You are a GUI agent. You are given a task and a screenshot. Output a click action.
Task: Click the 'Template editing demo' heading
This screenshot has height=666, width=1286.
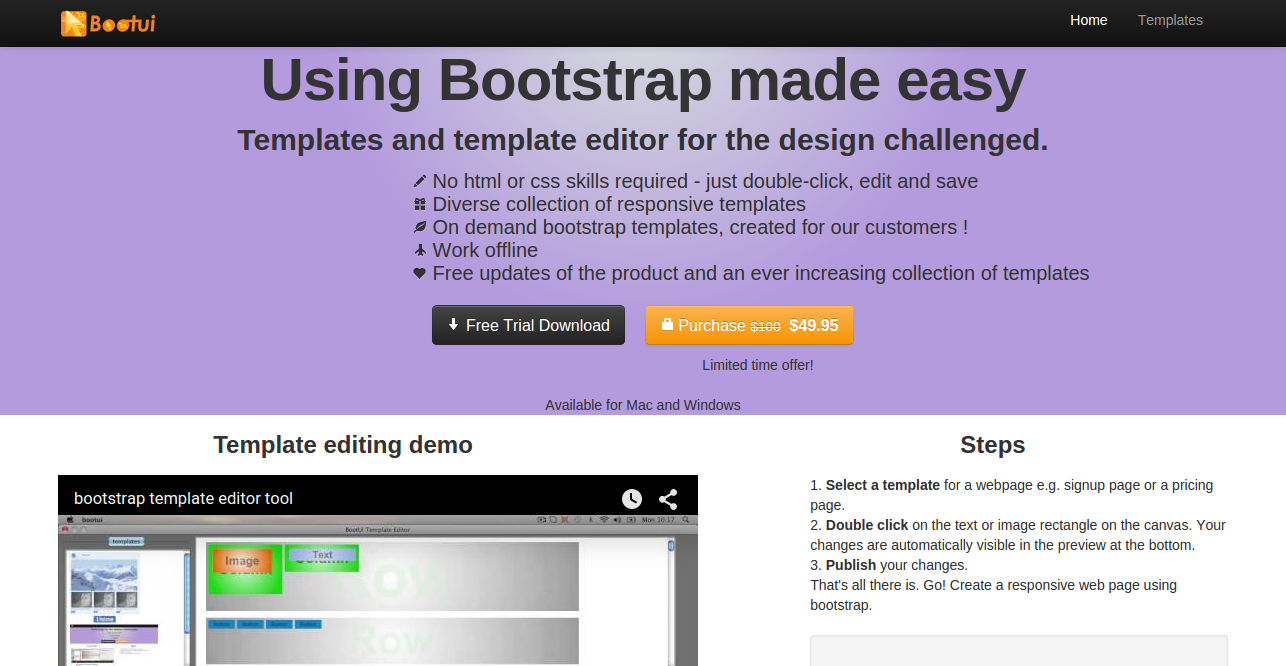343,445
